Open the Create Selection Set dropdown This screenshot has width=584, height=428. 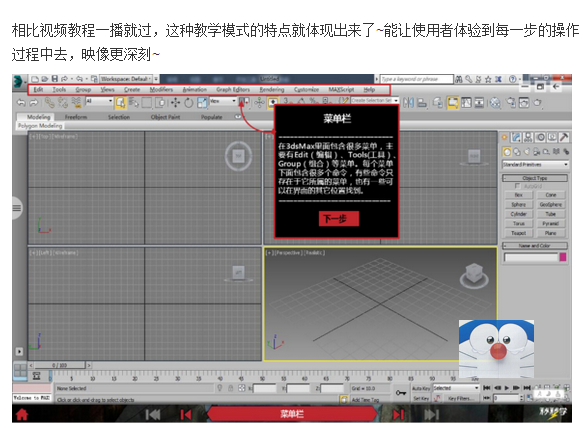[x=375, y=101]
